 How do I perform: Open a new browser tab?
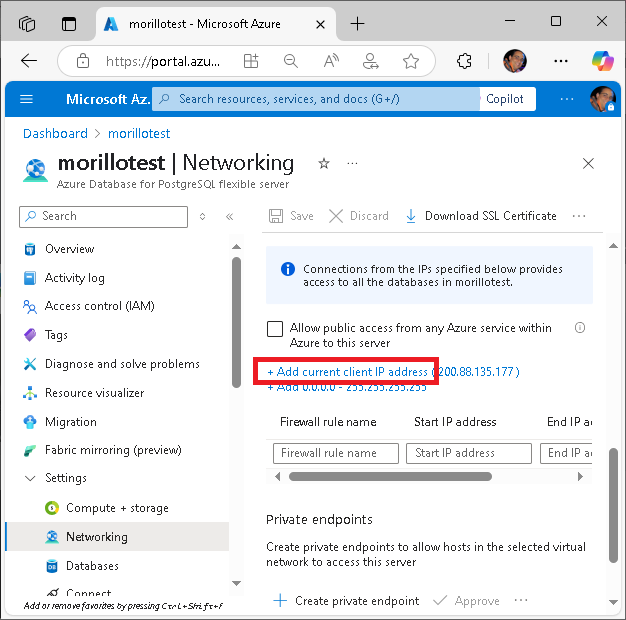tap(357, 24)
